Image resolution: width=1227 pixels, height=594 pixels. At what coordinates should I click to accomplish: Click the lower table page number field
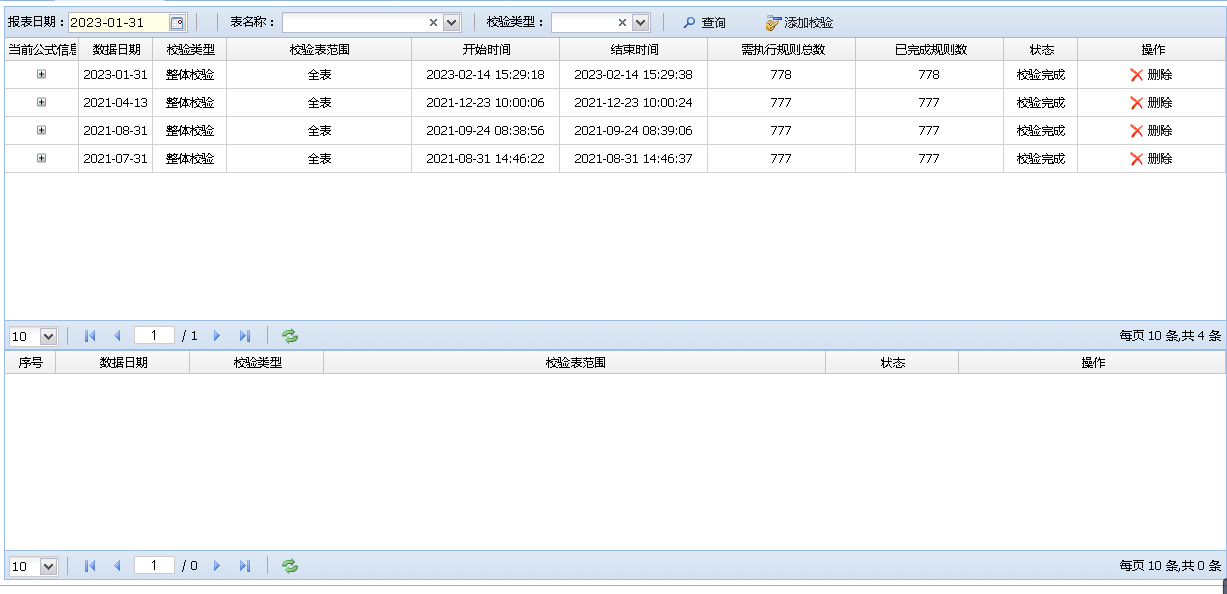pos(154,566)
